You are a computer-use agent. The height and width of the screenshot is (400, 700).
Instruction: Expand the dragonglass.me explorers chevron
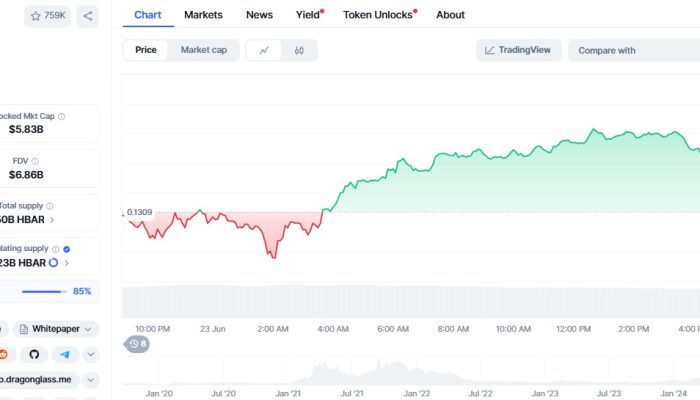[91, 380]
